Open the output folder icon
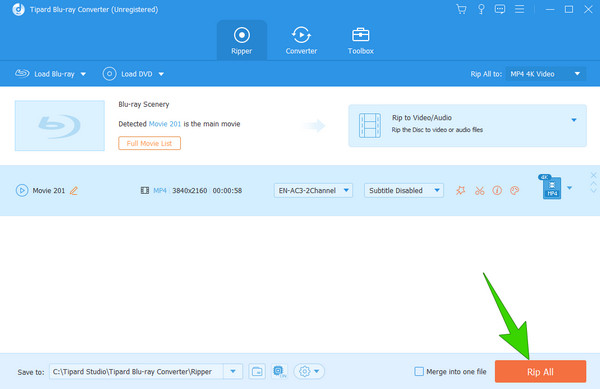This screenshot has height=389, width=600. [x=257, y=371]
